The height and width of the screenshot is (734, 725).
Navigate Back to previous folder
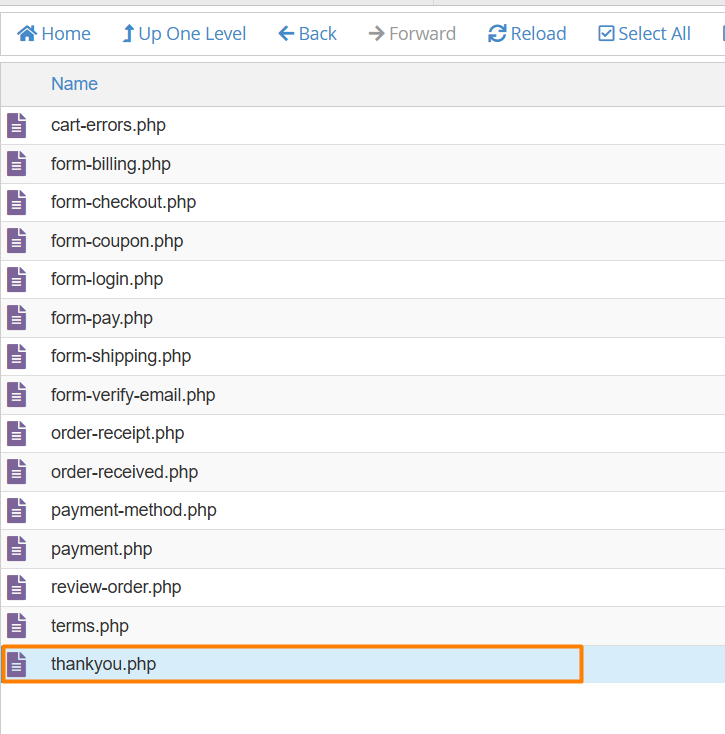coord(307,34)
